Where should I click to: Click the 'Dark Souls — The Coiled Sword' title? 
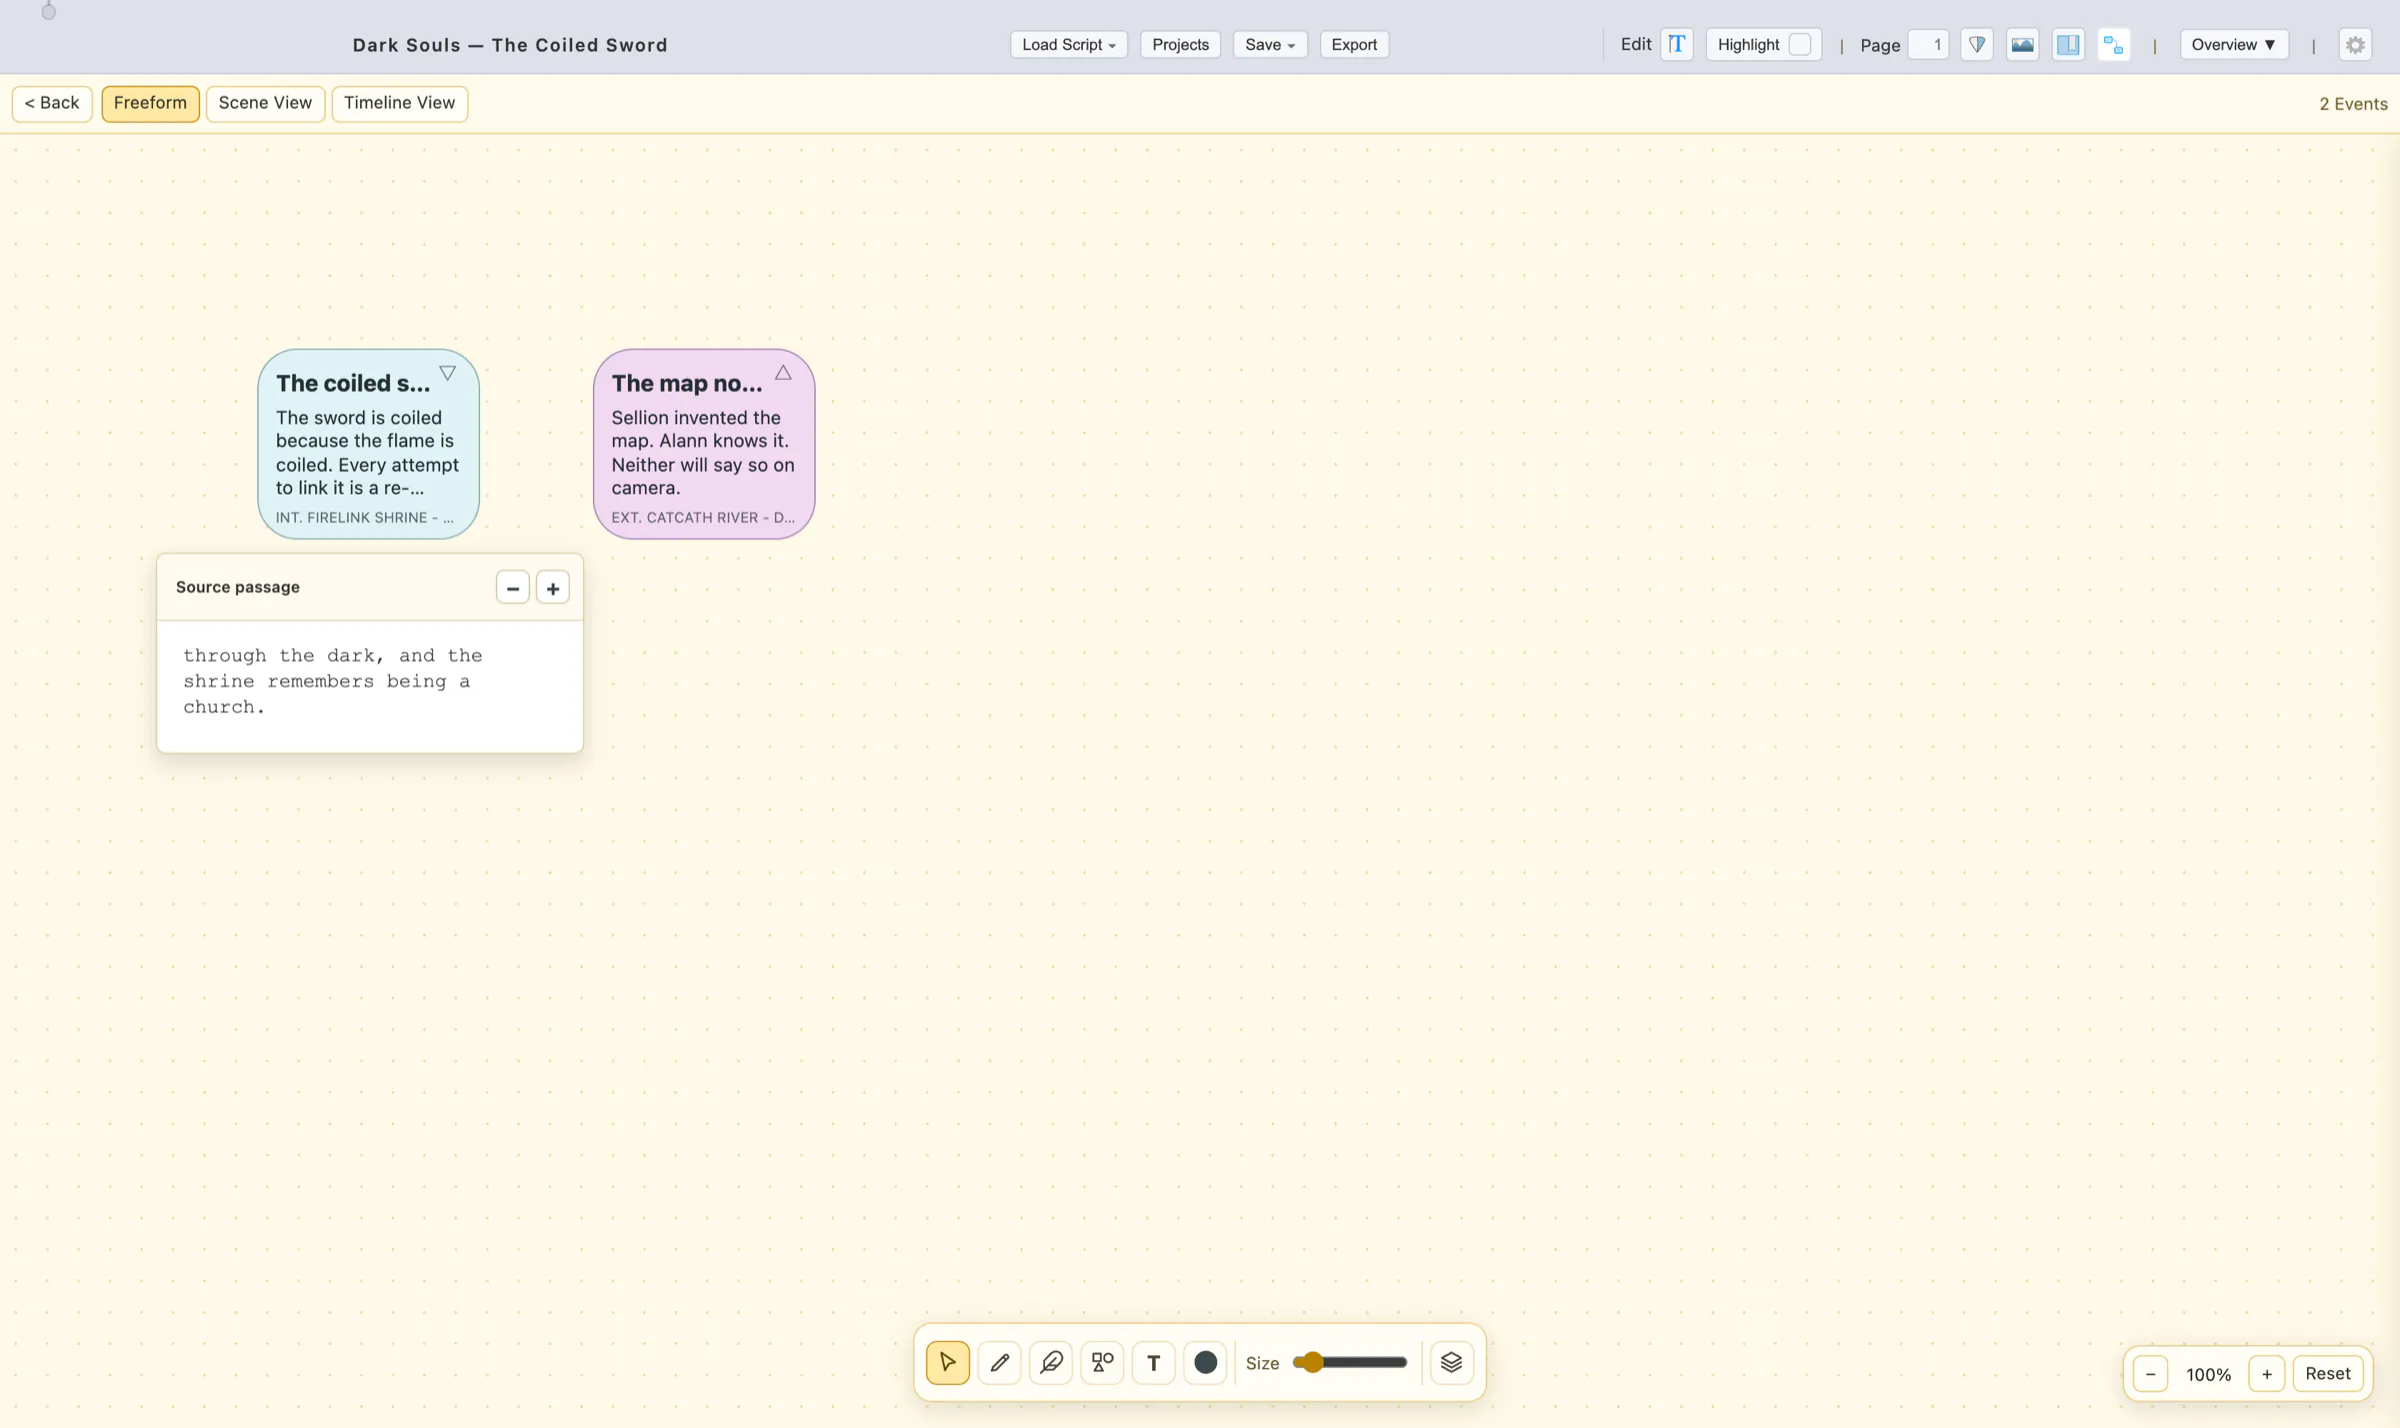pyautogui.click(x=510, y=45)
